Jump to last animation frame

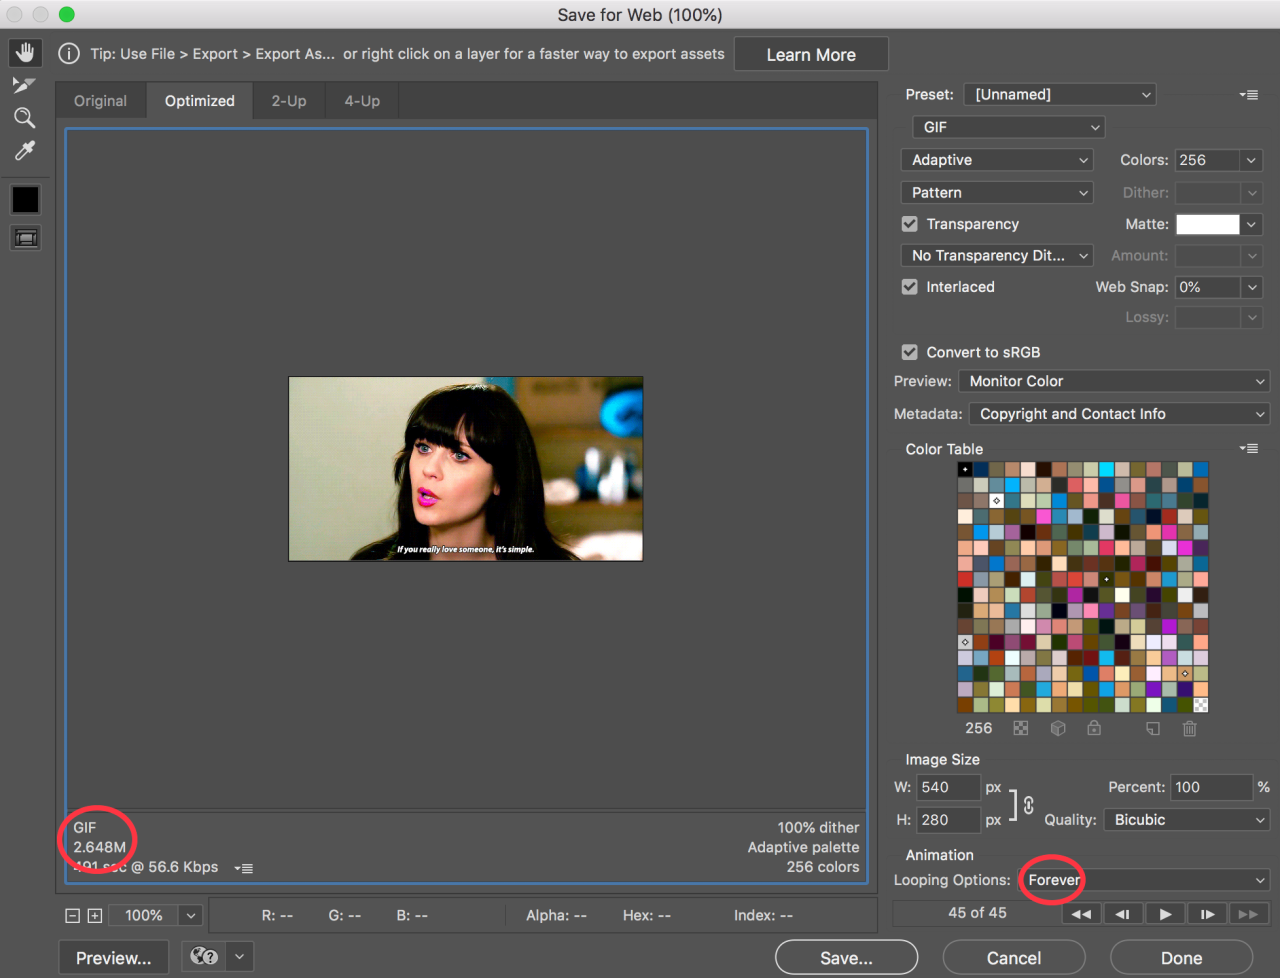pos(1248,914)
